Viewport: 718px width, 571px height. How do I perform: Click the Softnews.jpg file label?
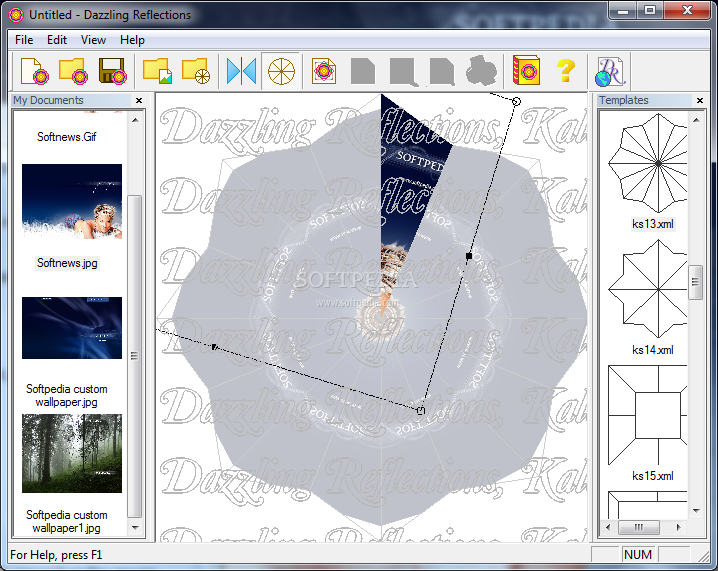[67, 263]
